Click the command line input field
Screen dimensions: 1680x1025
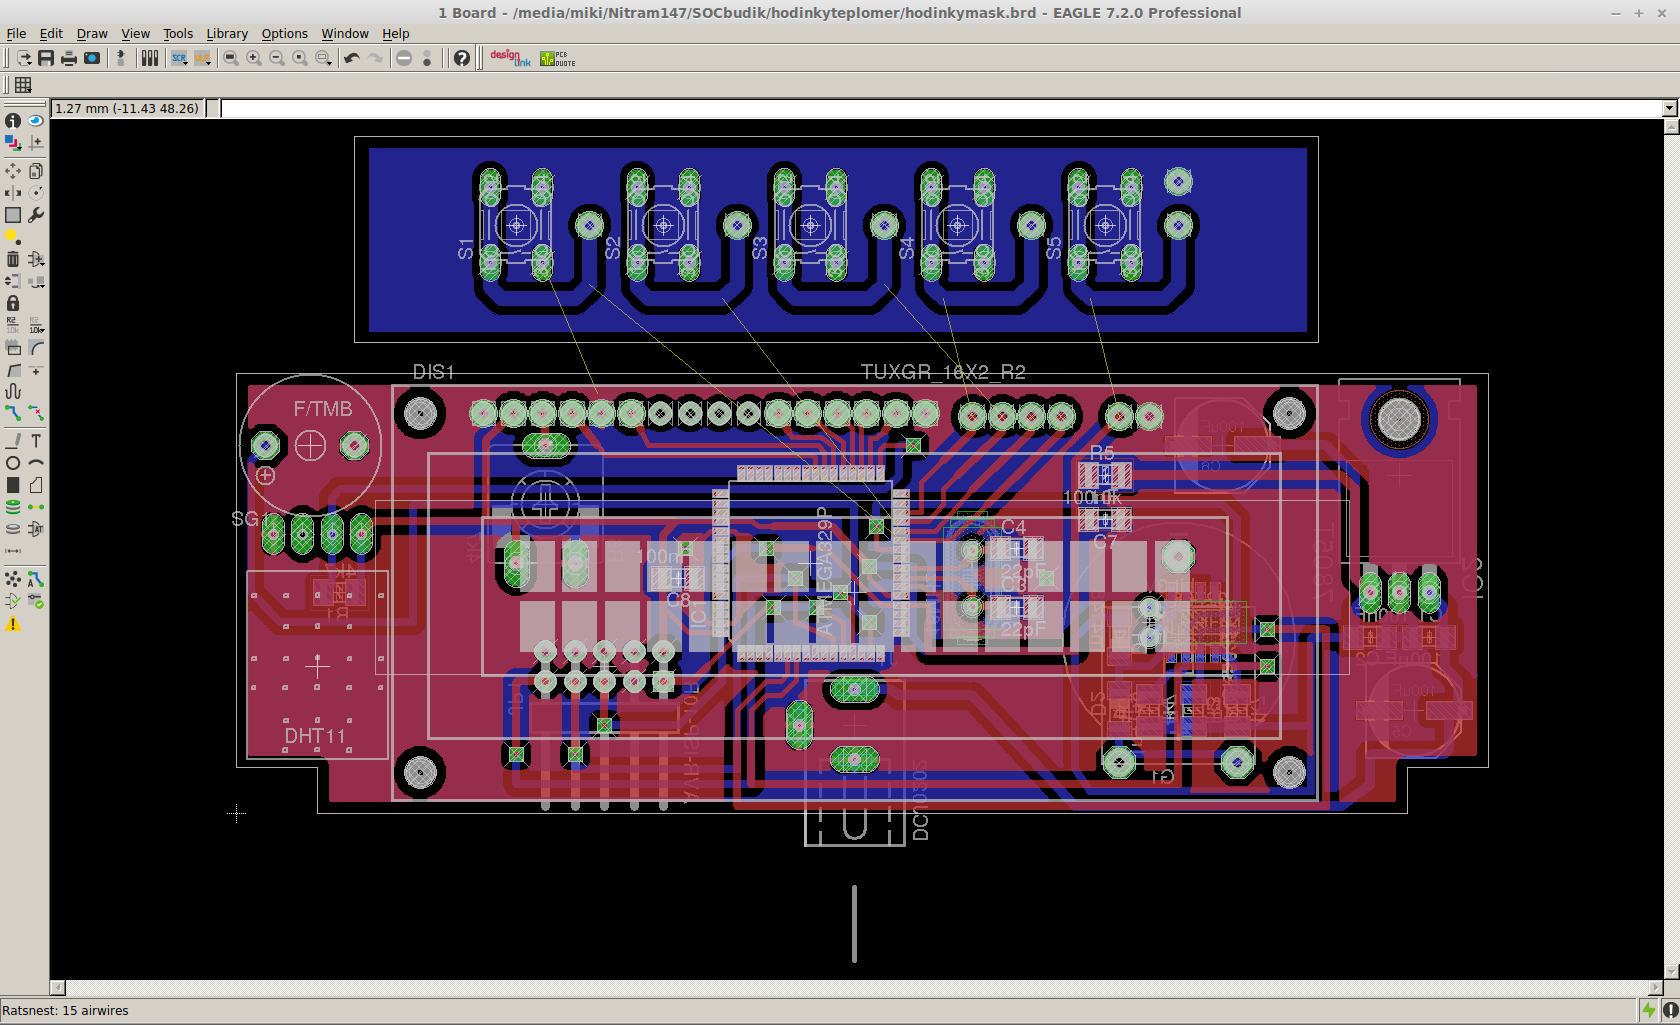(x=941, y=108)
